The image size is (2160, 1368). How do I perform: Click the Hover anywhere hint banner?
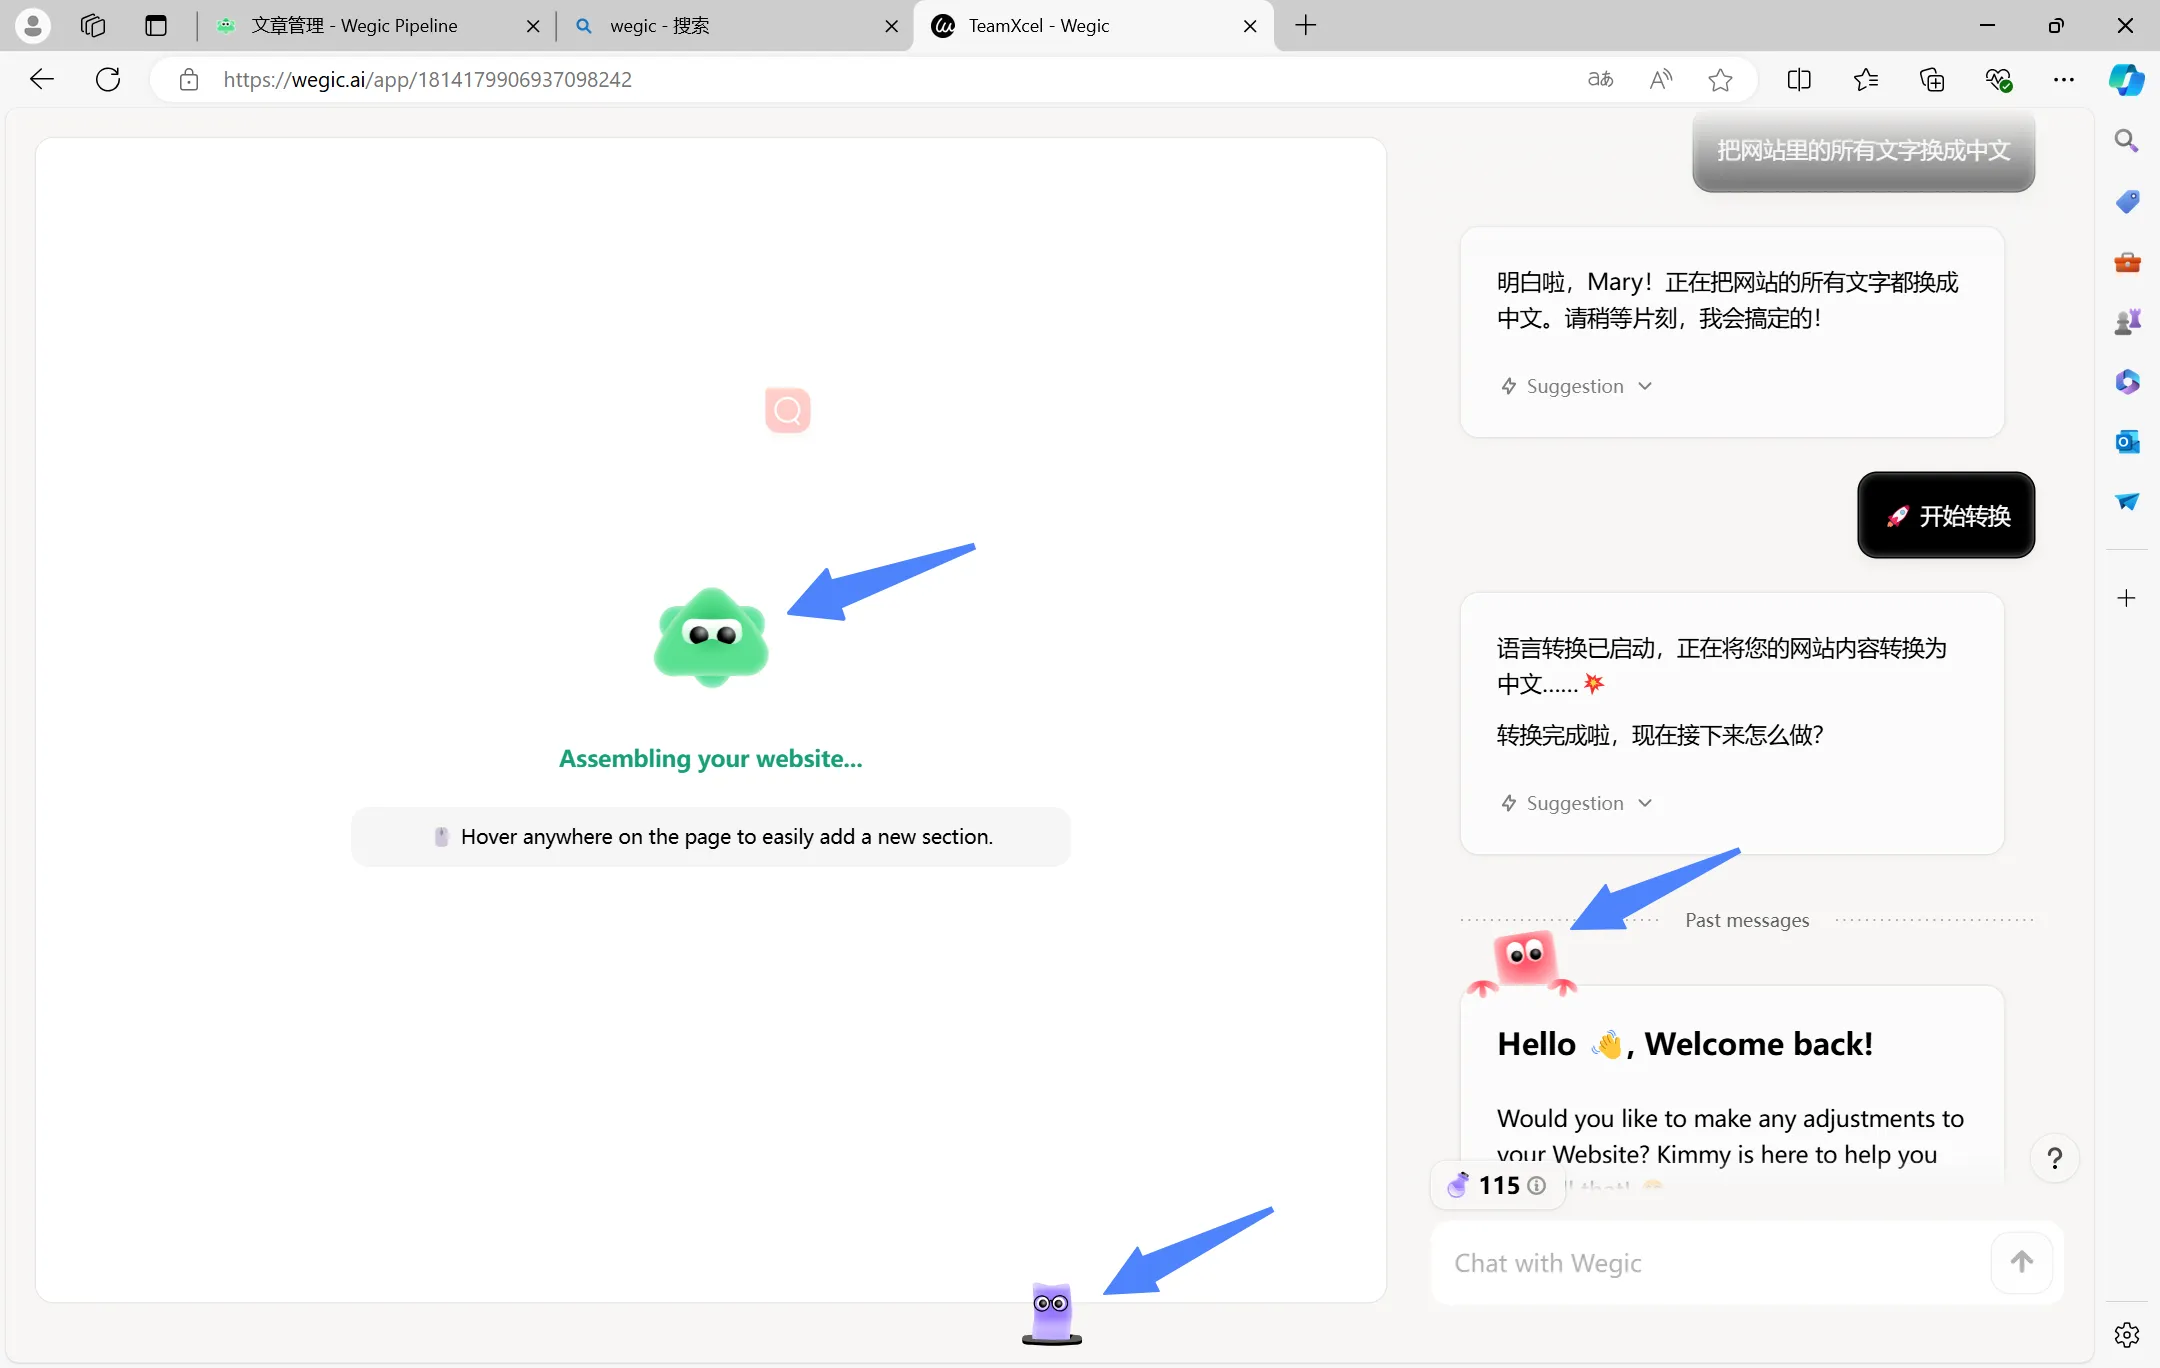pyautogui.click(x=711, y=837)
